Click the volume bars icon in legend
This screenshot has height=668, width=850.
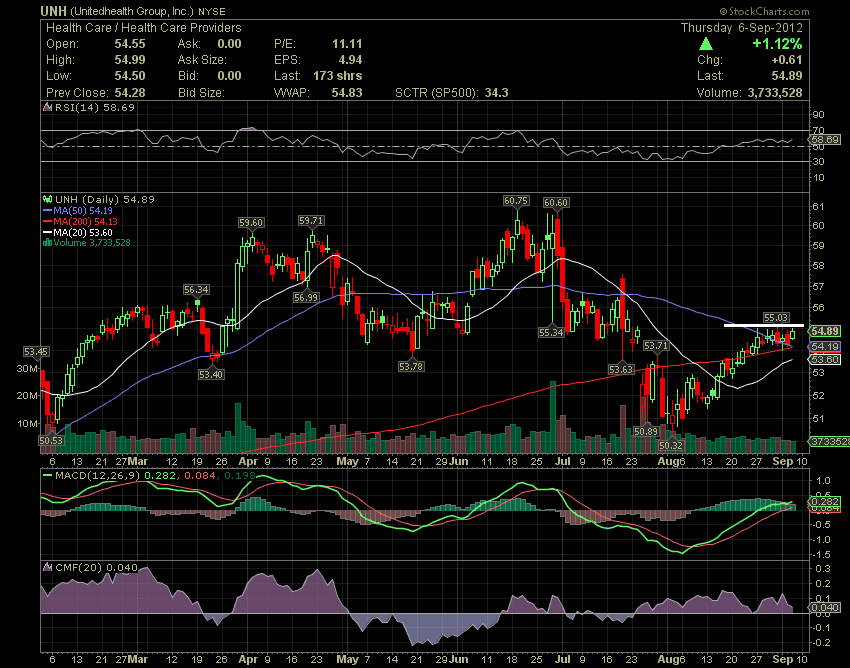pos(48,242)
